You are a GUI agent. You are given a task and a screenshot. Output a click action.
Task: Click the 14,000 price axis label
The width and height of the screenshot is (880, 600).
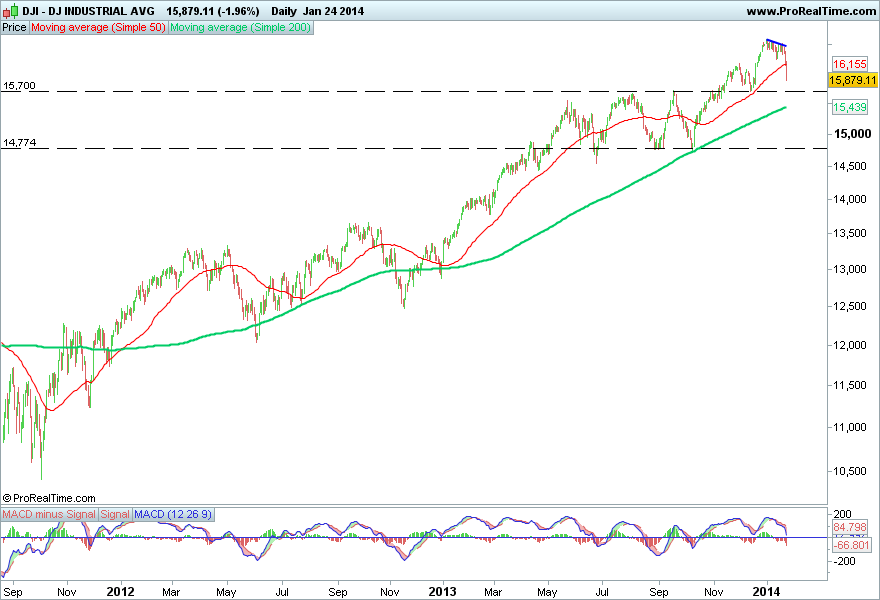pos(850,199)
